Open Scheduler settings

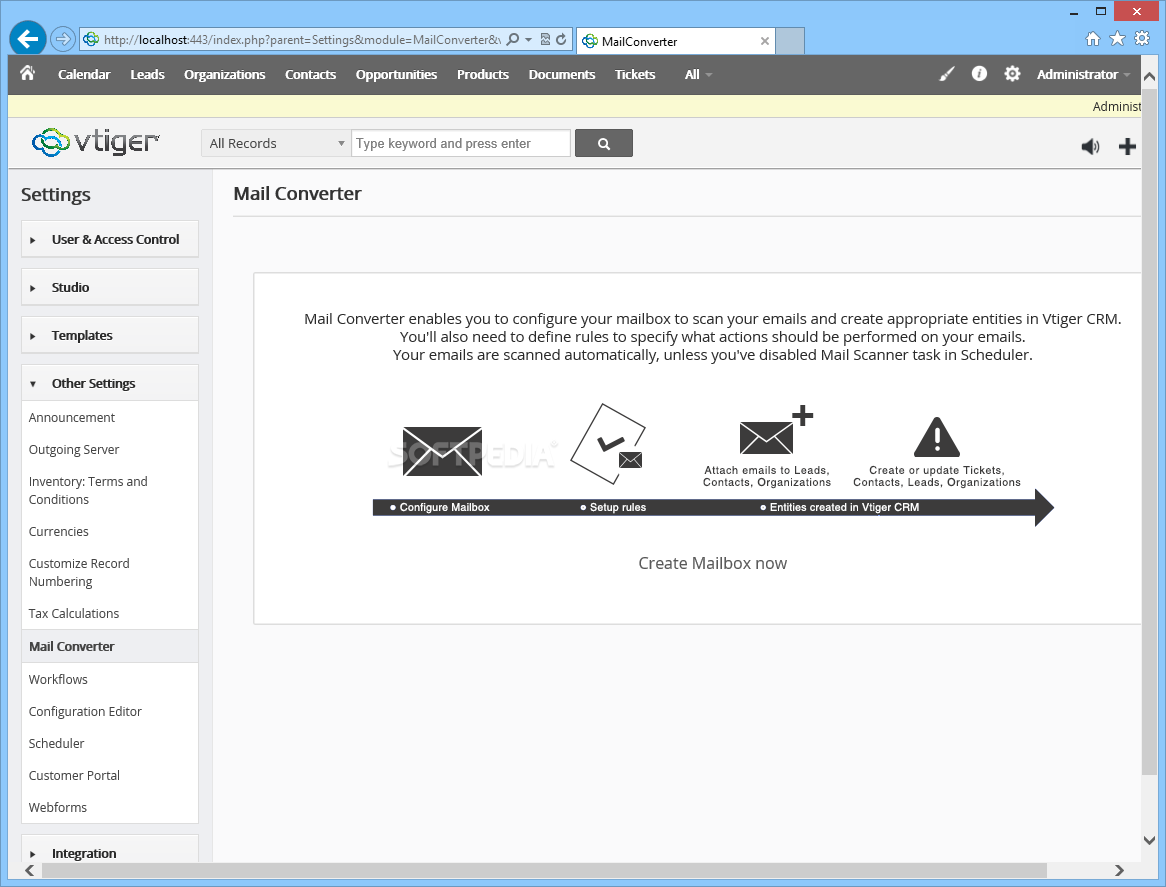(57, 744)
